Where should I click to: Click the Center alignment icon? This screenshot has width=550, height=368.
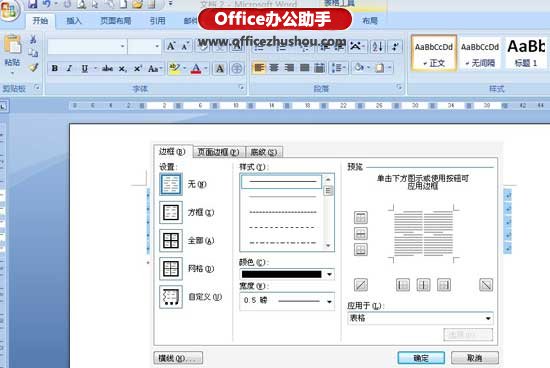274,67
